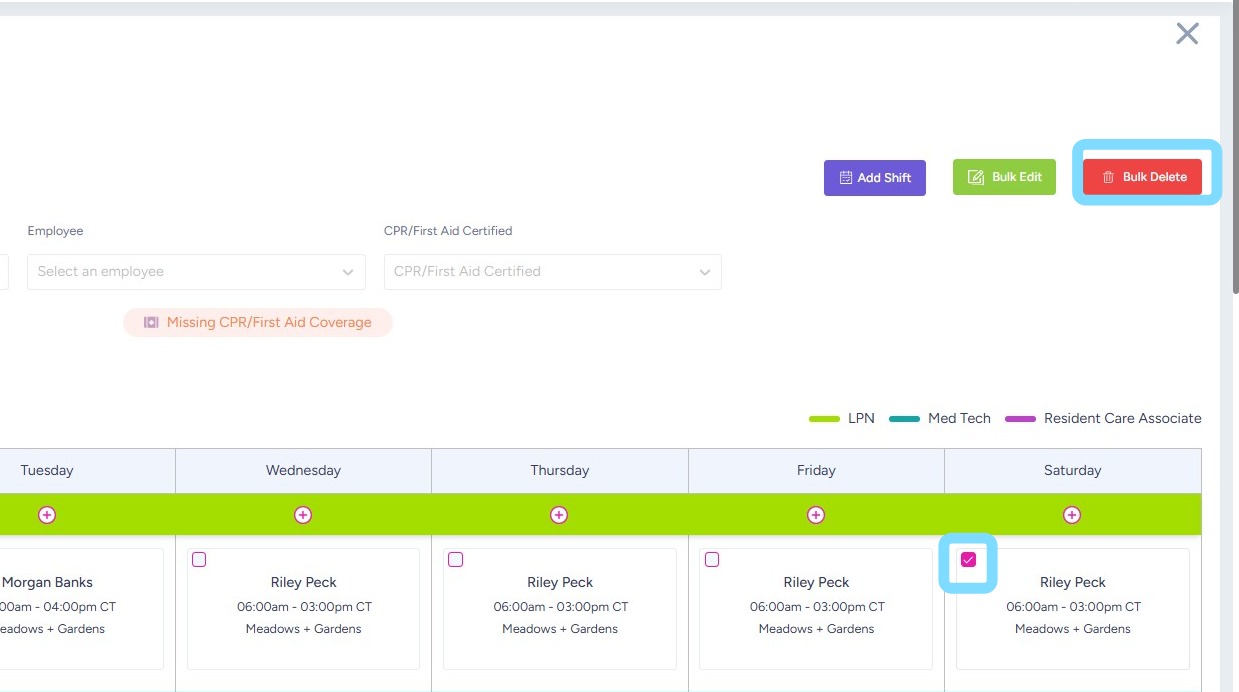Screen dimensions: 1239x692
Task: Add a shift with Thursday's plus icon
Action: tap(559, 515)
